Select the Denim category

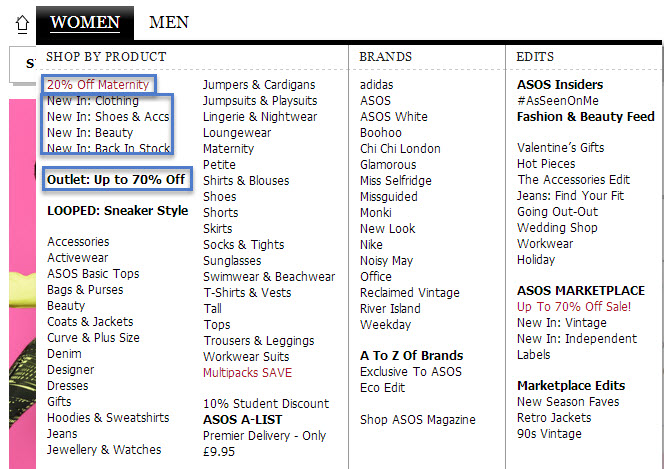tap(64, 354)
